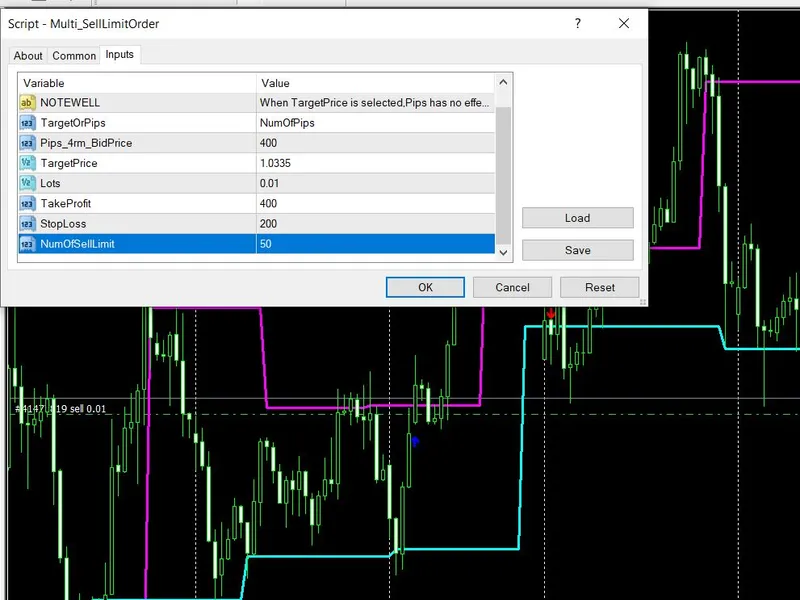The height and width of the screenshot is (600, 800).
Task: Click the red down arrow on chart
Action: click(x=551, y=313)
